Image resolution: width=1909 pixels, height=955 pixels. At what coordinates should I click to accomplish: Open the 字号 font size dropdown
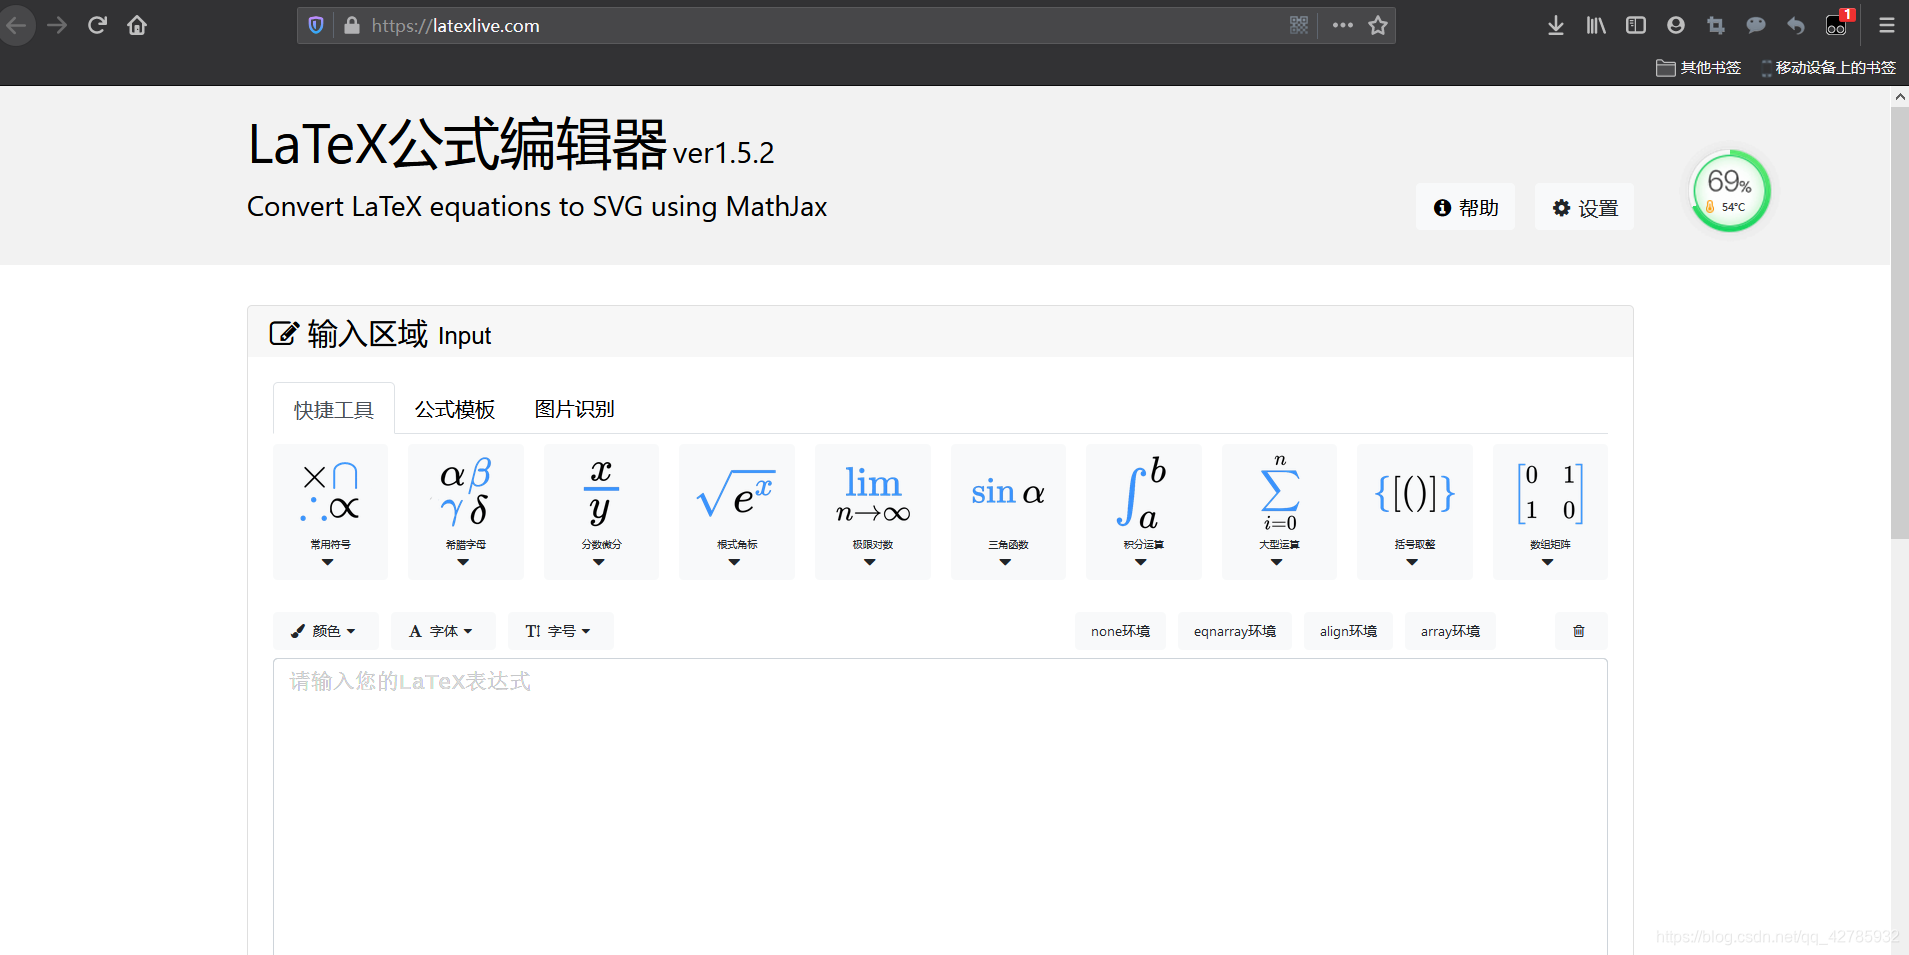pos(560,631)
